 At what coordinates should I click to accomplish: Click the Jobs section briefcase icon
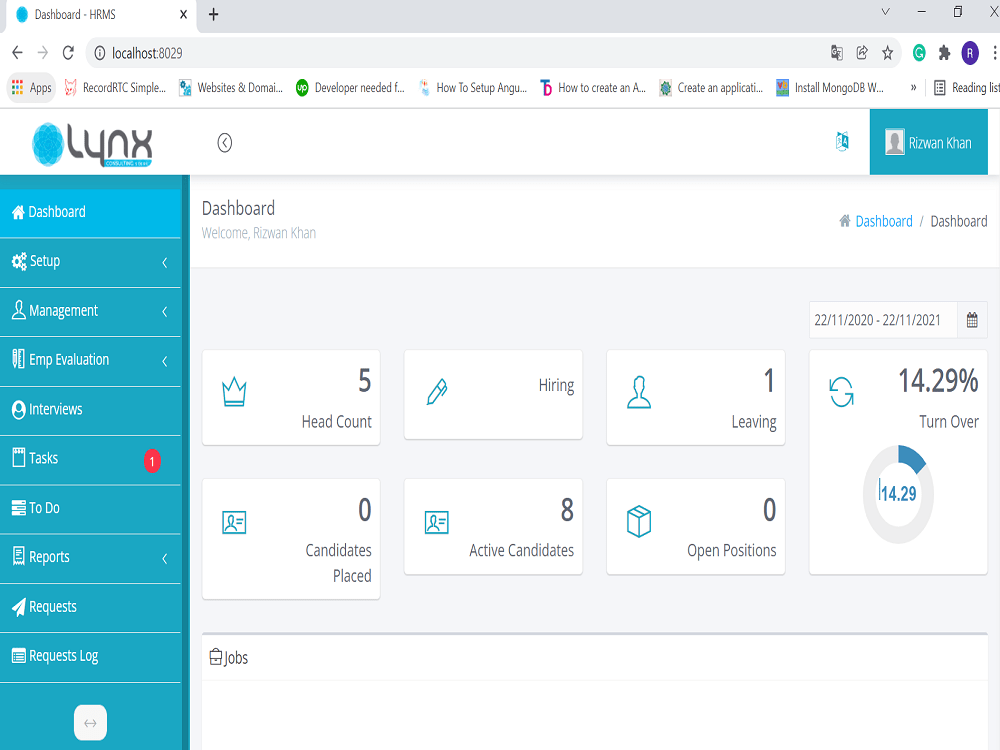pos(216,656)
